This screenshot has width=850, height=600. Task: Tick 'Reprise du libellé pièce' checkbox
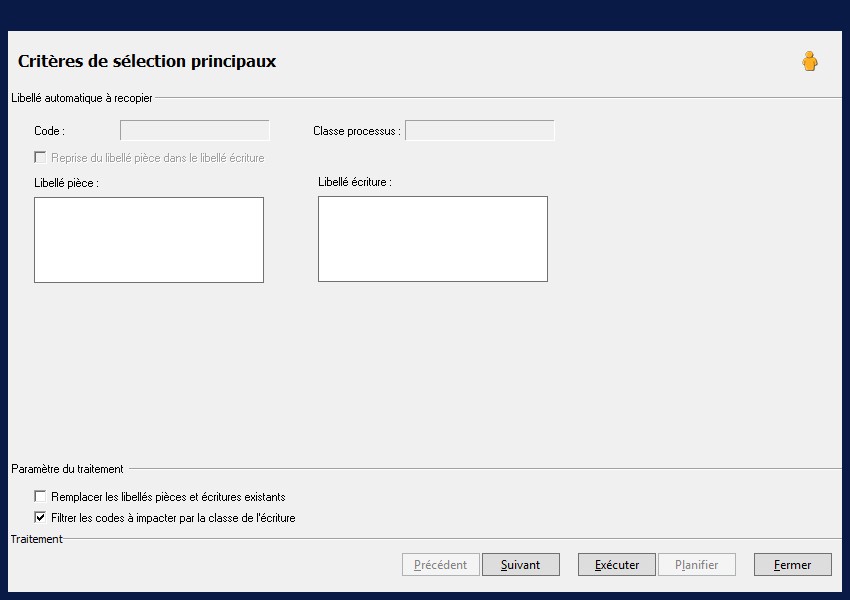tap(40, 157)
